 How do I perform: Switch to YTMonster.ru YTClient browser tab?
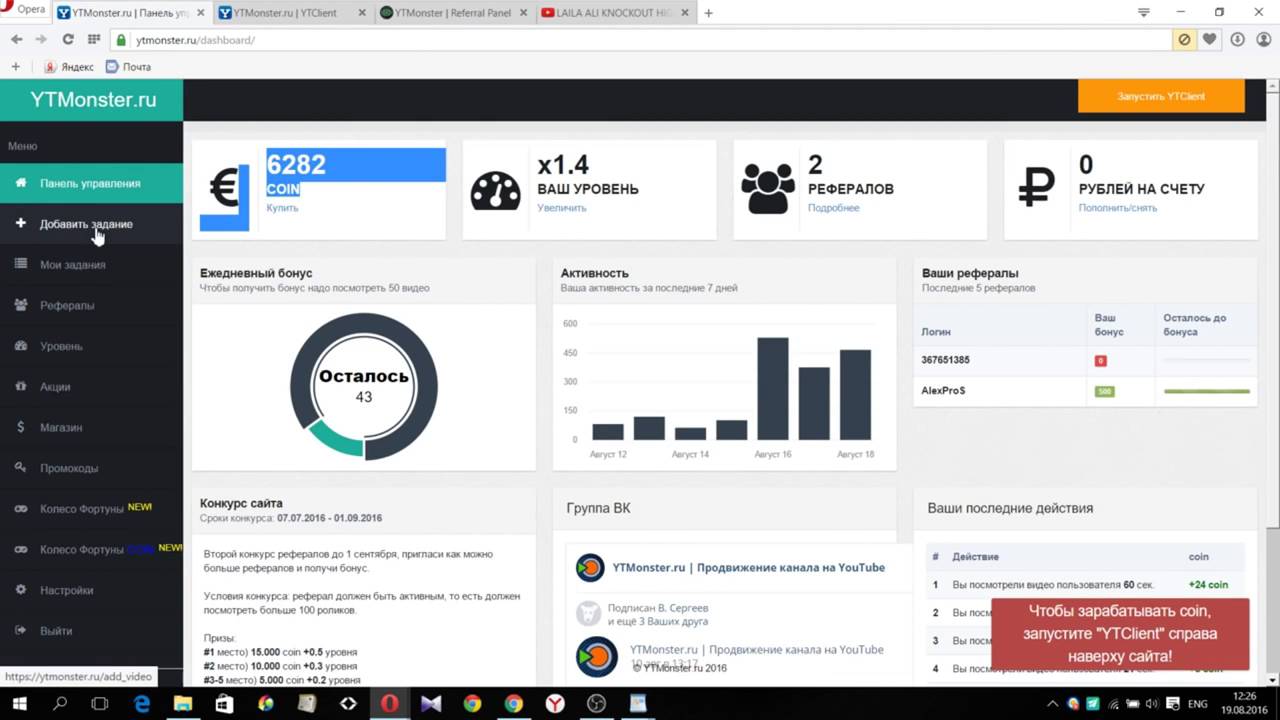(290, 13)
